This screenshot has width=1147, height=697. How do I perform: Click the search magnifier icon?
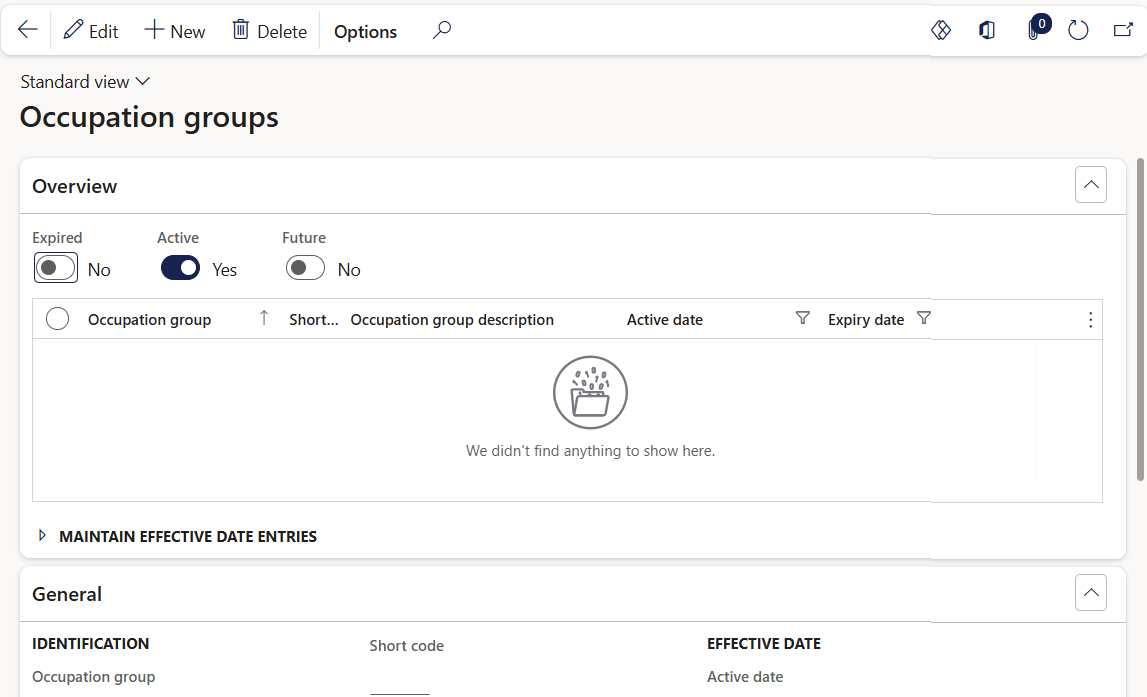pos(441,31)
